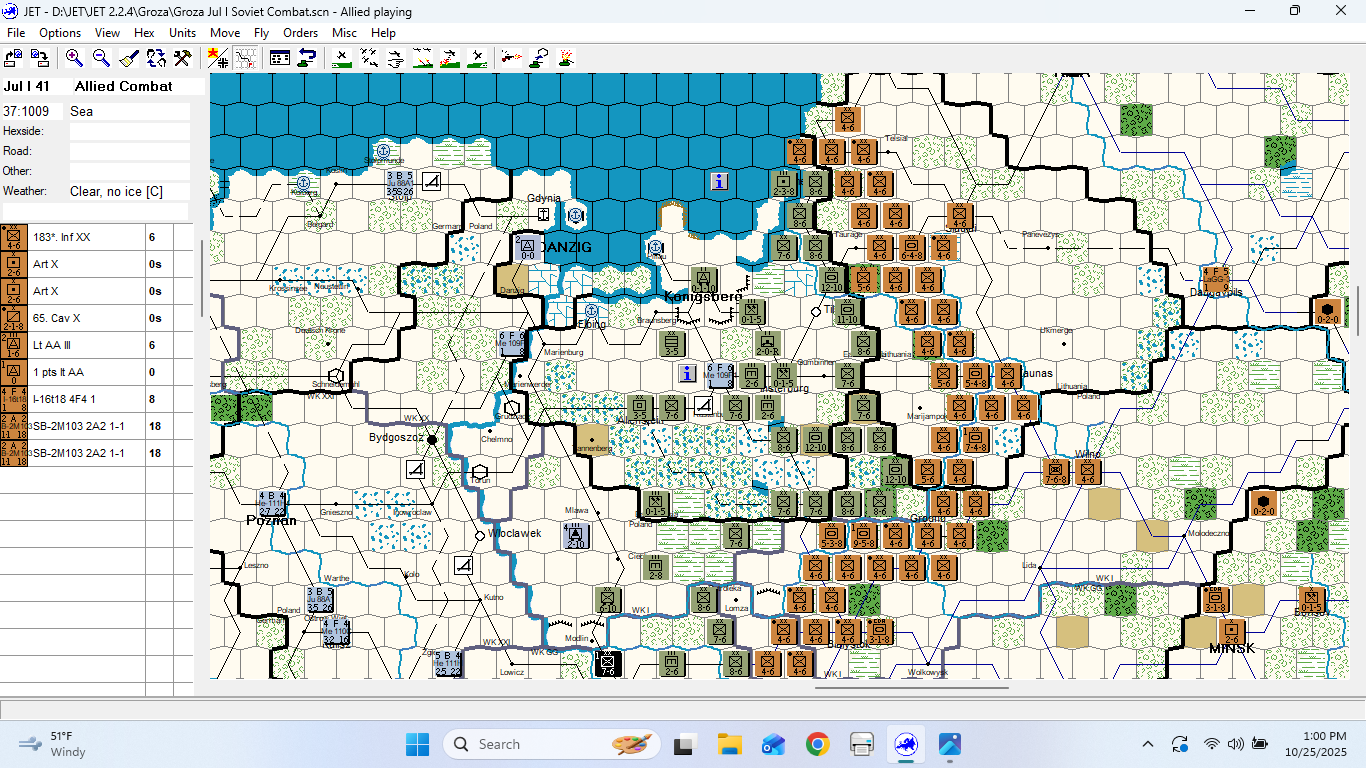Expand the hidden system tray icons chevron
Image resolution: width=1366 pixels, height=768 pixels.
(1148, 744)
